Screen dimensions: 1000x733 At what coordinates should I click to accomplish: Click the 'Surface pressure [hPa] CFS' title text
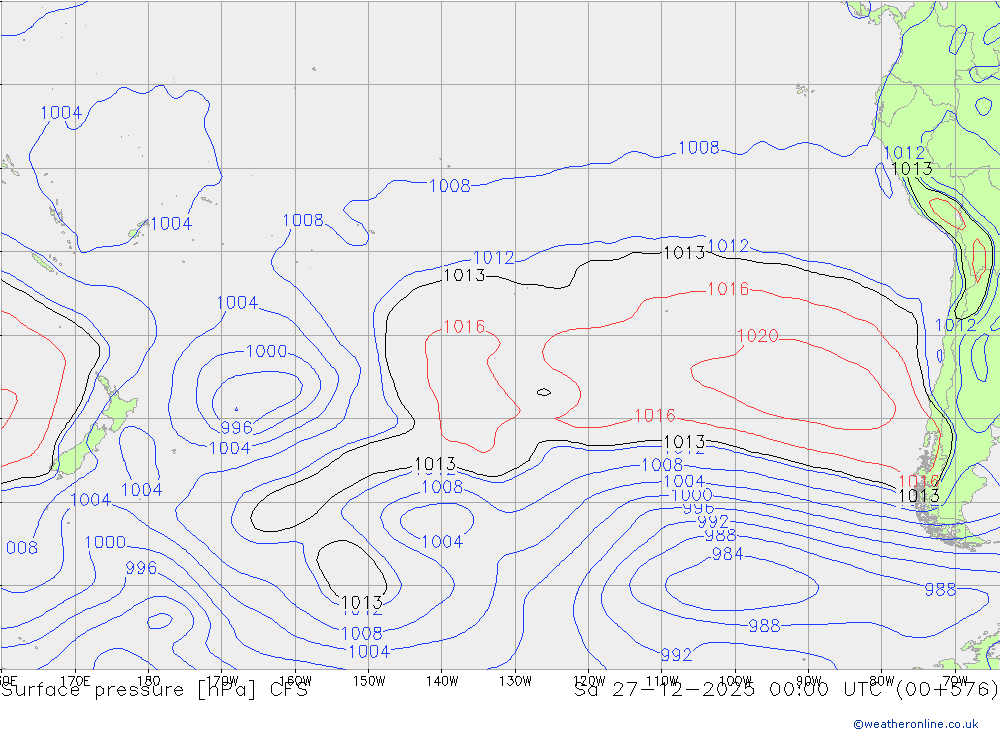pos(154,690)
